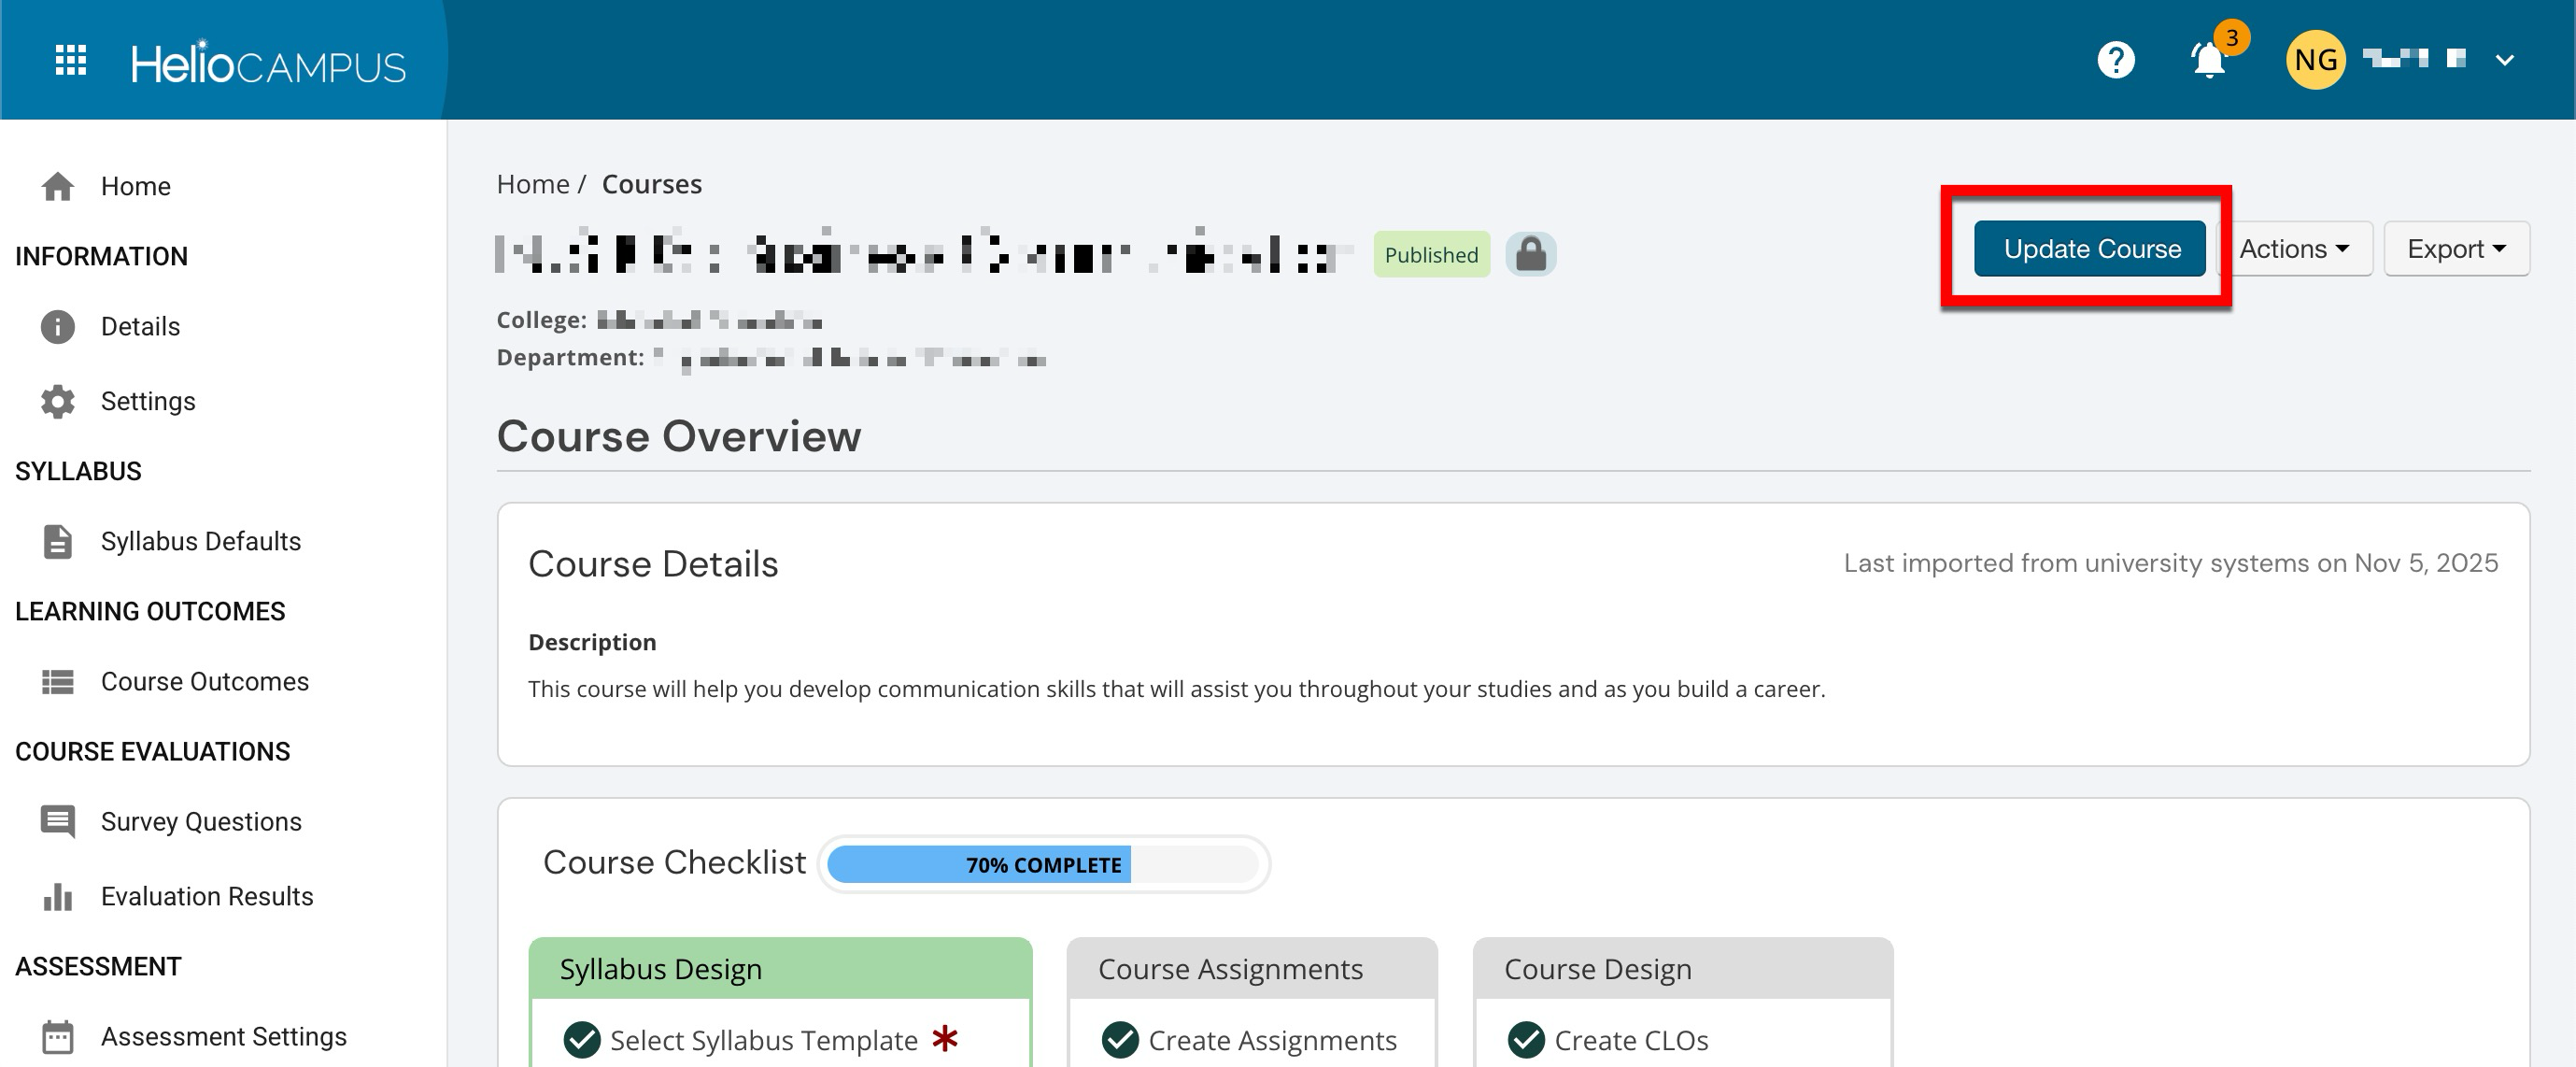The image size is (2576, 1067).
Task: Open the apps grid menu icon
Action: (70, 60)
